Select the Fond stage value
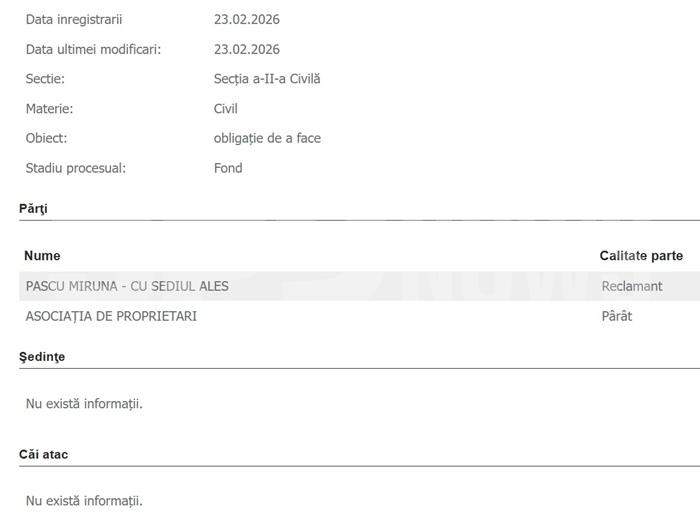 pyautogui.click(x=228, y=168)
